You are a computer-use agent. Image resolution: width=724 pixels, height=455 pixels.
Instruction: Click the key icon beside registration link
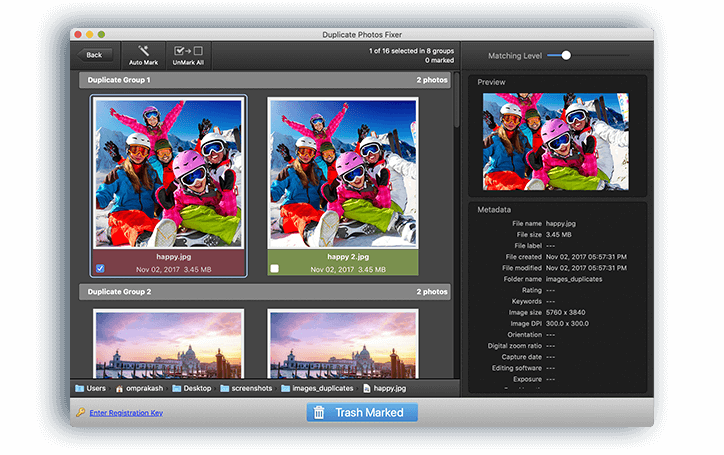point(79,412)
